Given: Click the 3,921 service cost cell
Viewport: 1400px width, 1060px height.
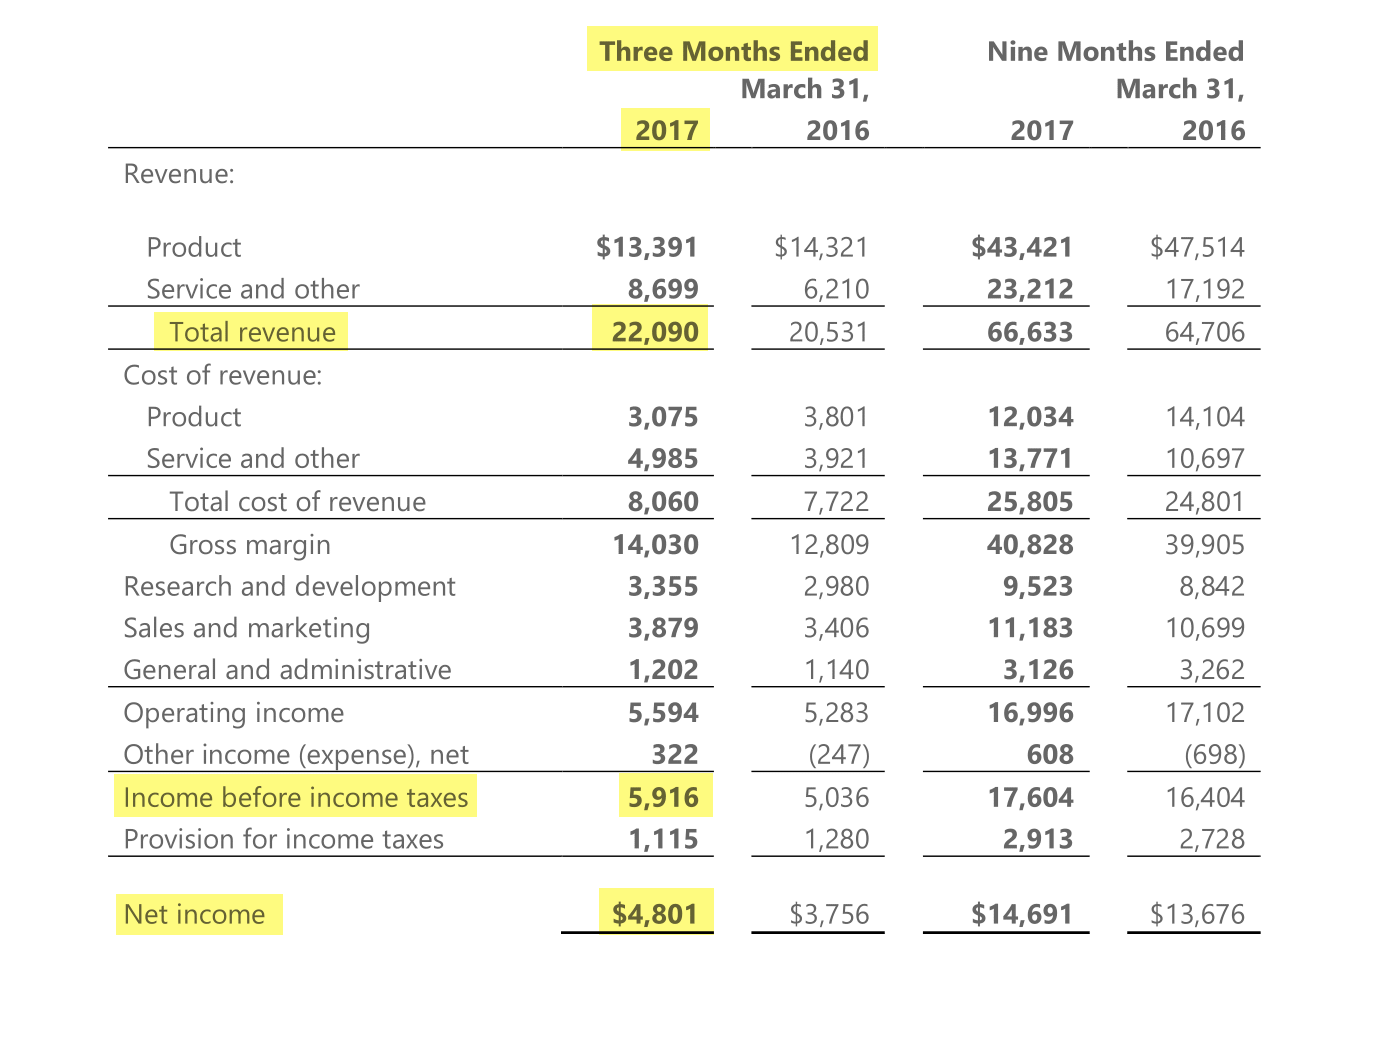Looking at the screenshot, I should (836, 458).
